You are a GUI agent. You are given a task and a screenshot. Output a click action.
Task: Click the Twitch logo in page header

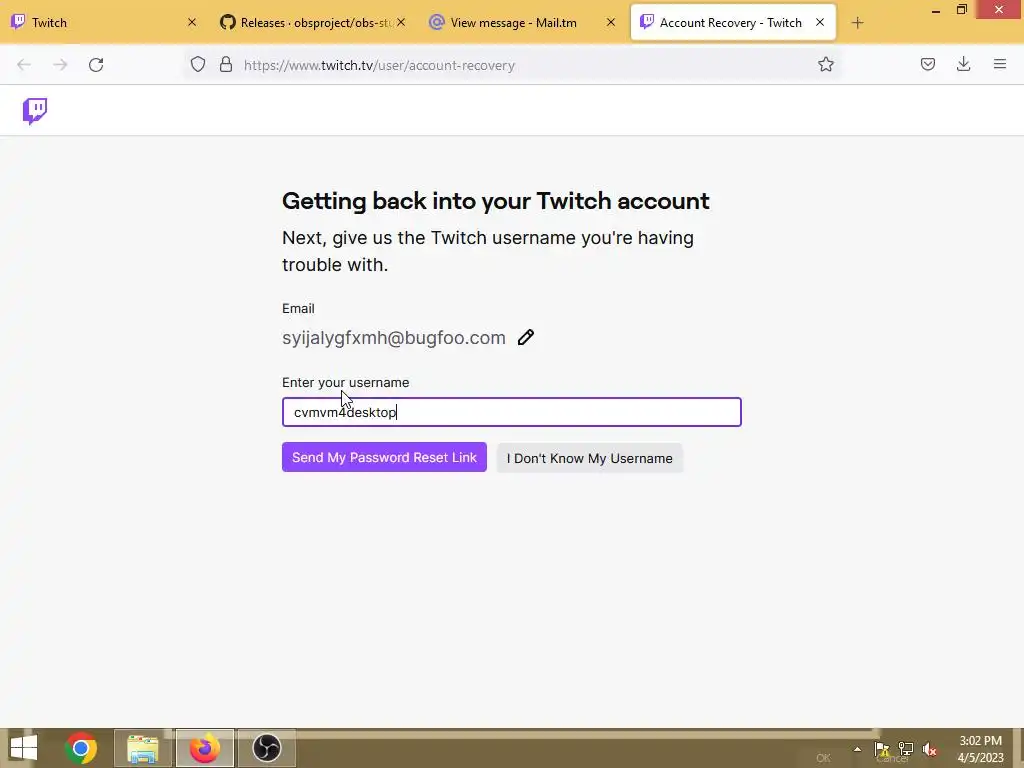tap(35, 111)
